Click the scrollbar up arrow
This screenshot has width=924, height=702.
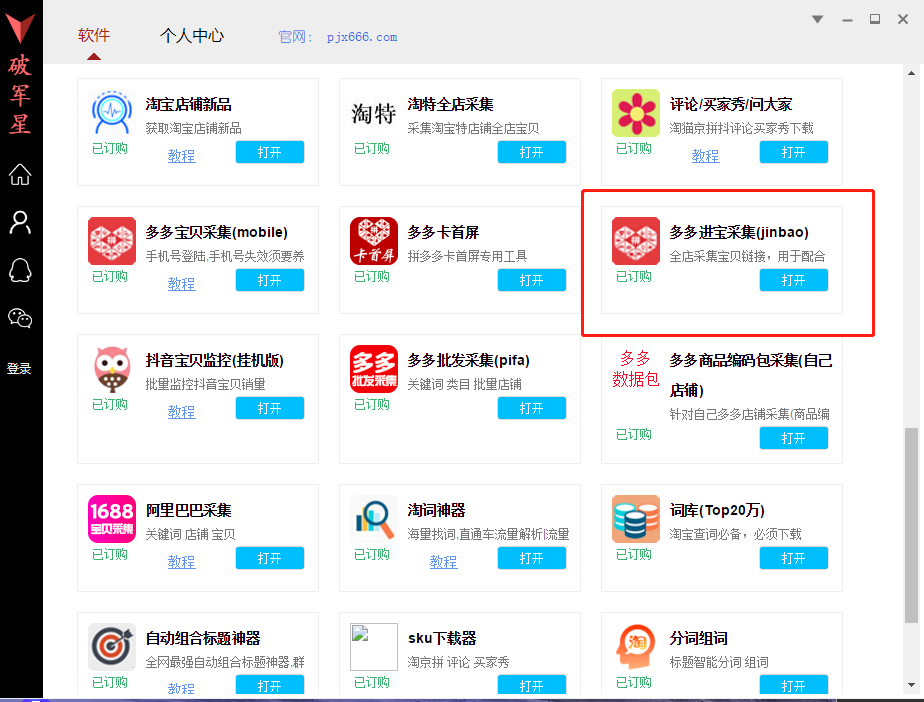click(x=912, y=74)
